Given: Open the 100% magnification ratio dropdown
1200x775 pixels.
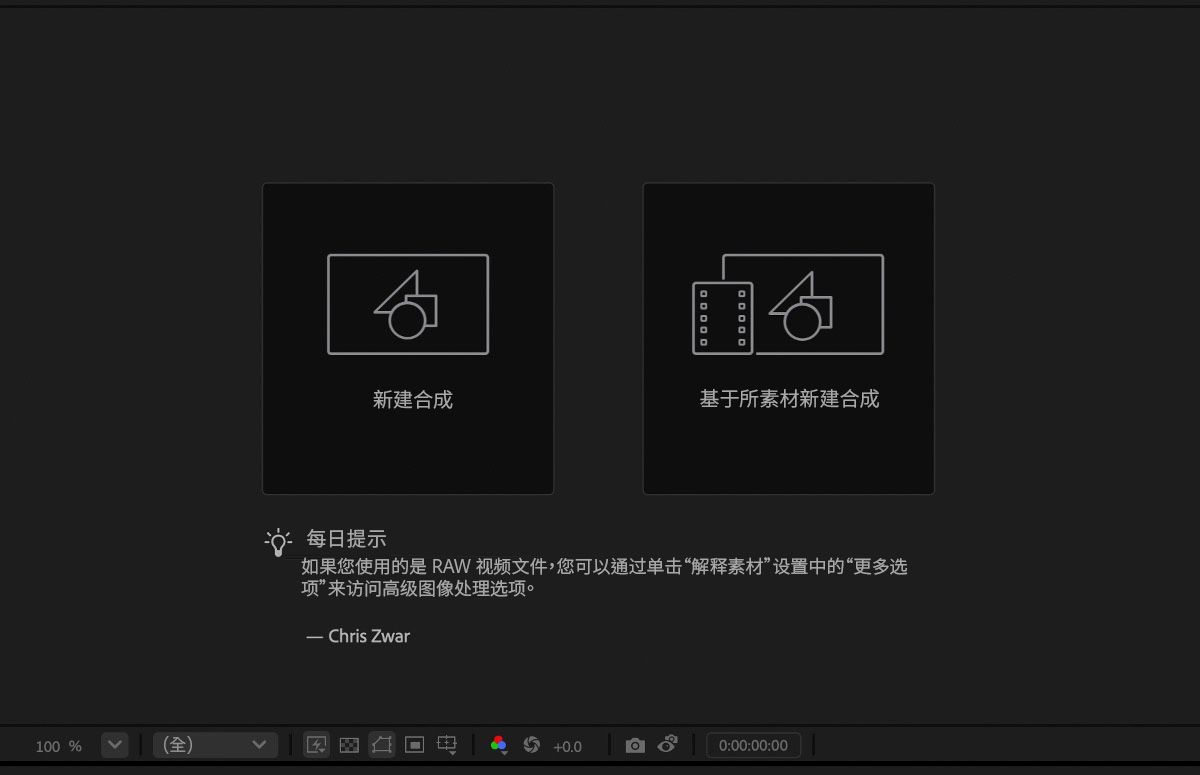Looking at the screenshot, I should [x=113, y=745].
